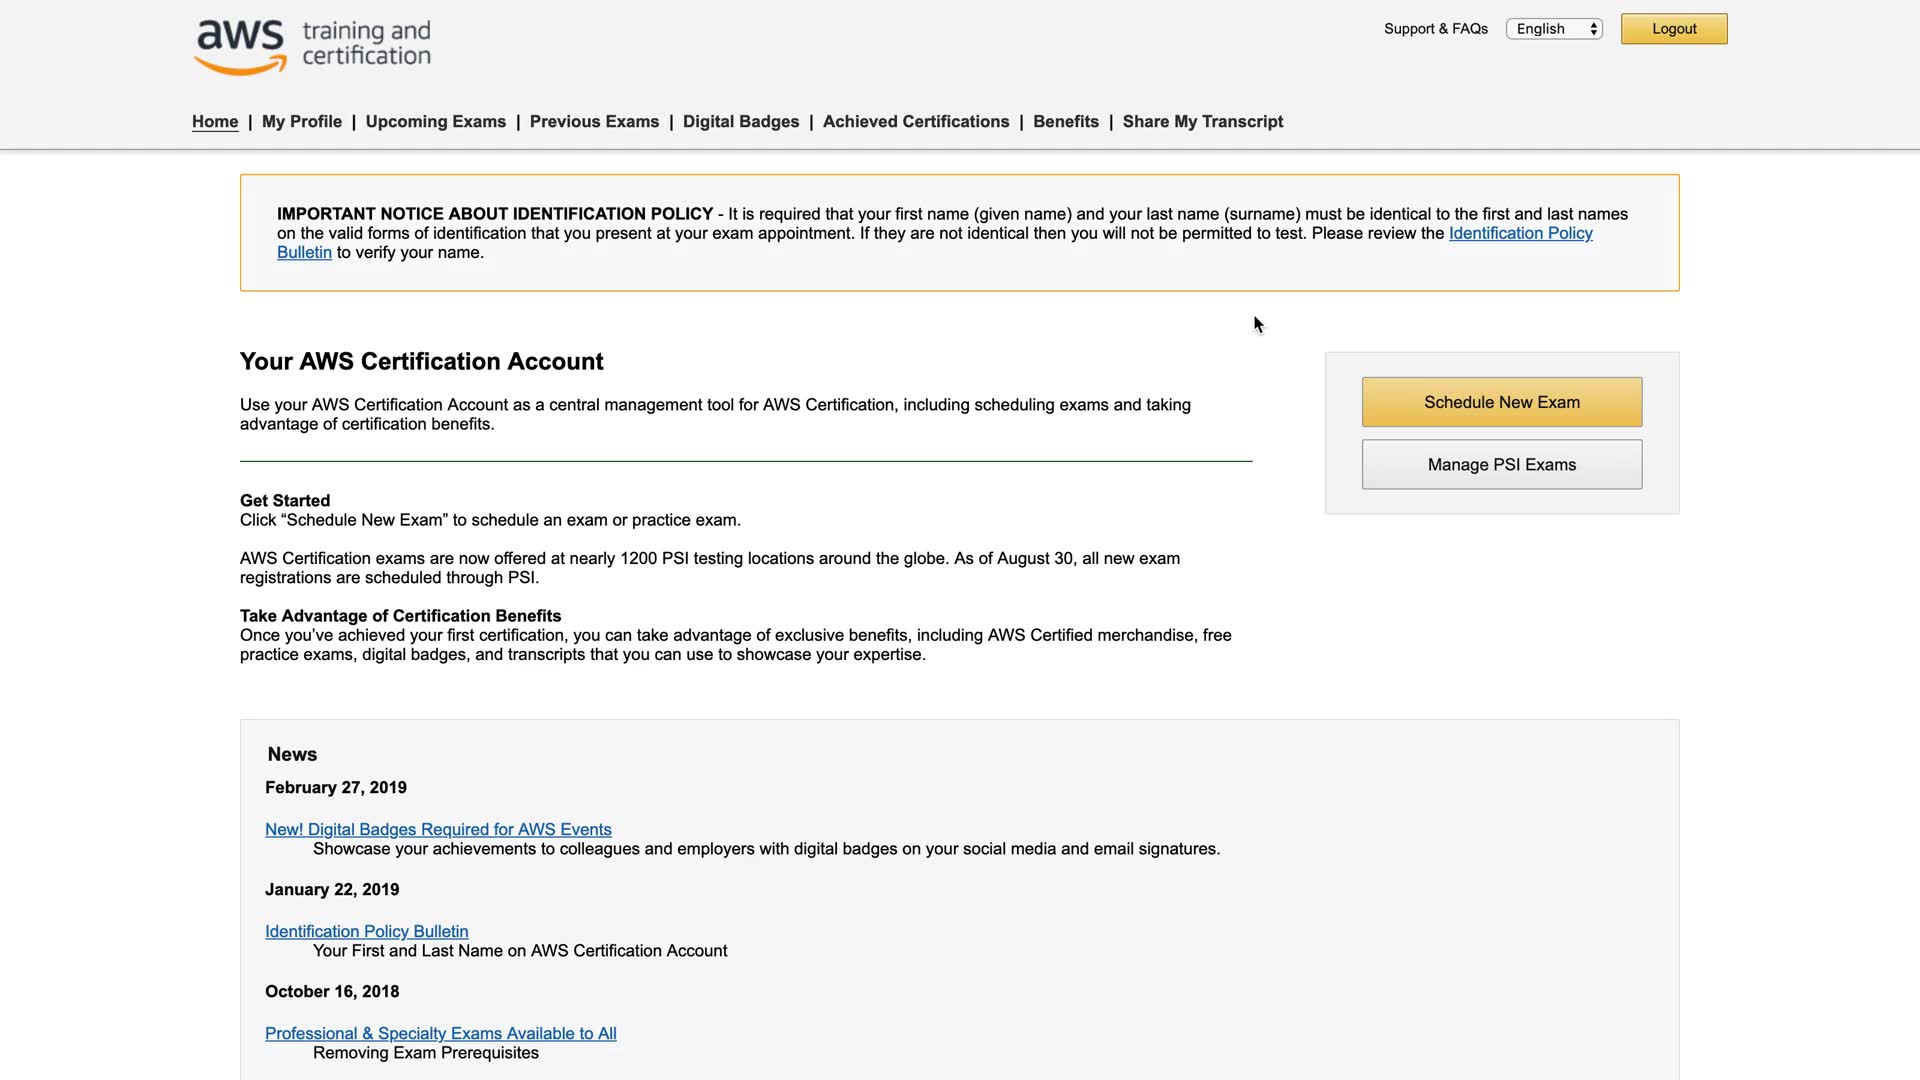
Task: Click the News section heading
Action: coord(292,754)
